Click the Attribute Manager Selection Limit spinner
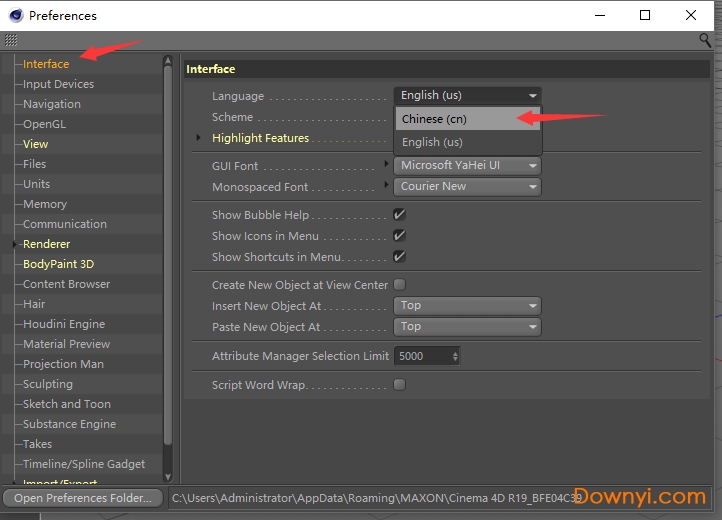722x520 pixels. (456, 356)
